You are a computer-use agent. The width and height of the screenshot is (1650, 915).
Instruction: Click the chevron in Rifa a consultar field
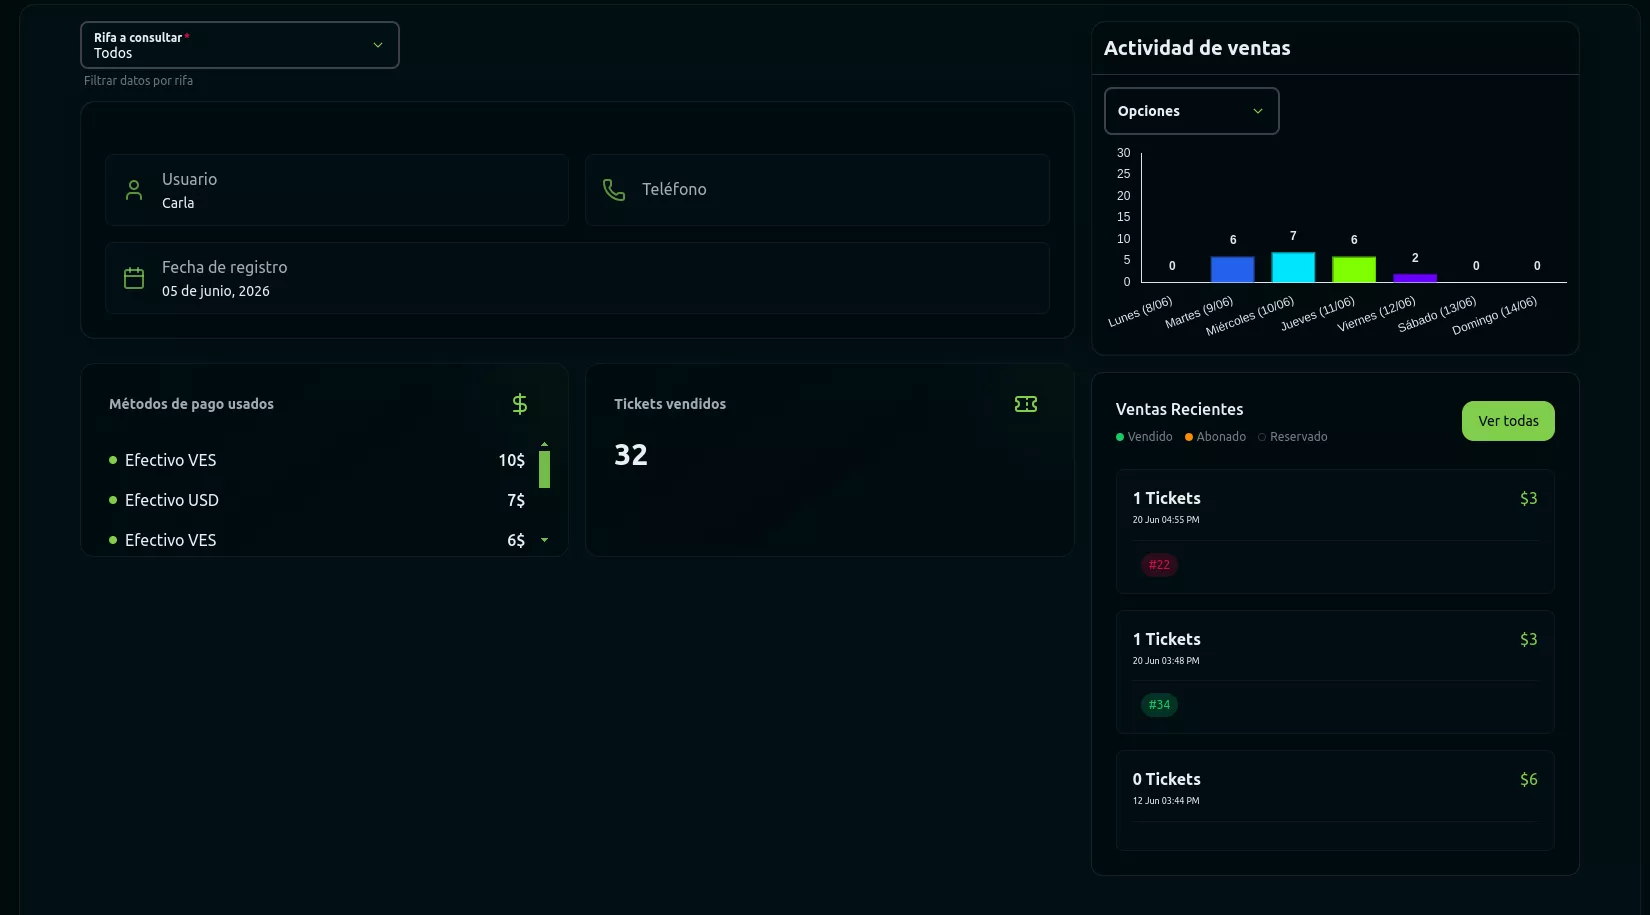pyautogui.click(x=378, y=45)
